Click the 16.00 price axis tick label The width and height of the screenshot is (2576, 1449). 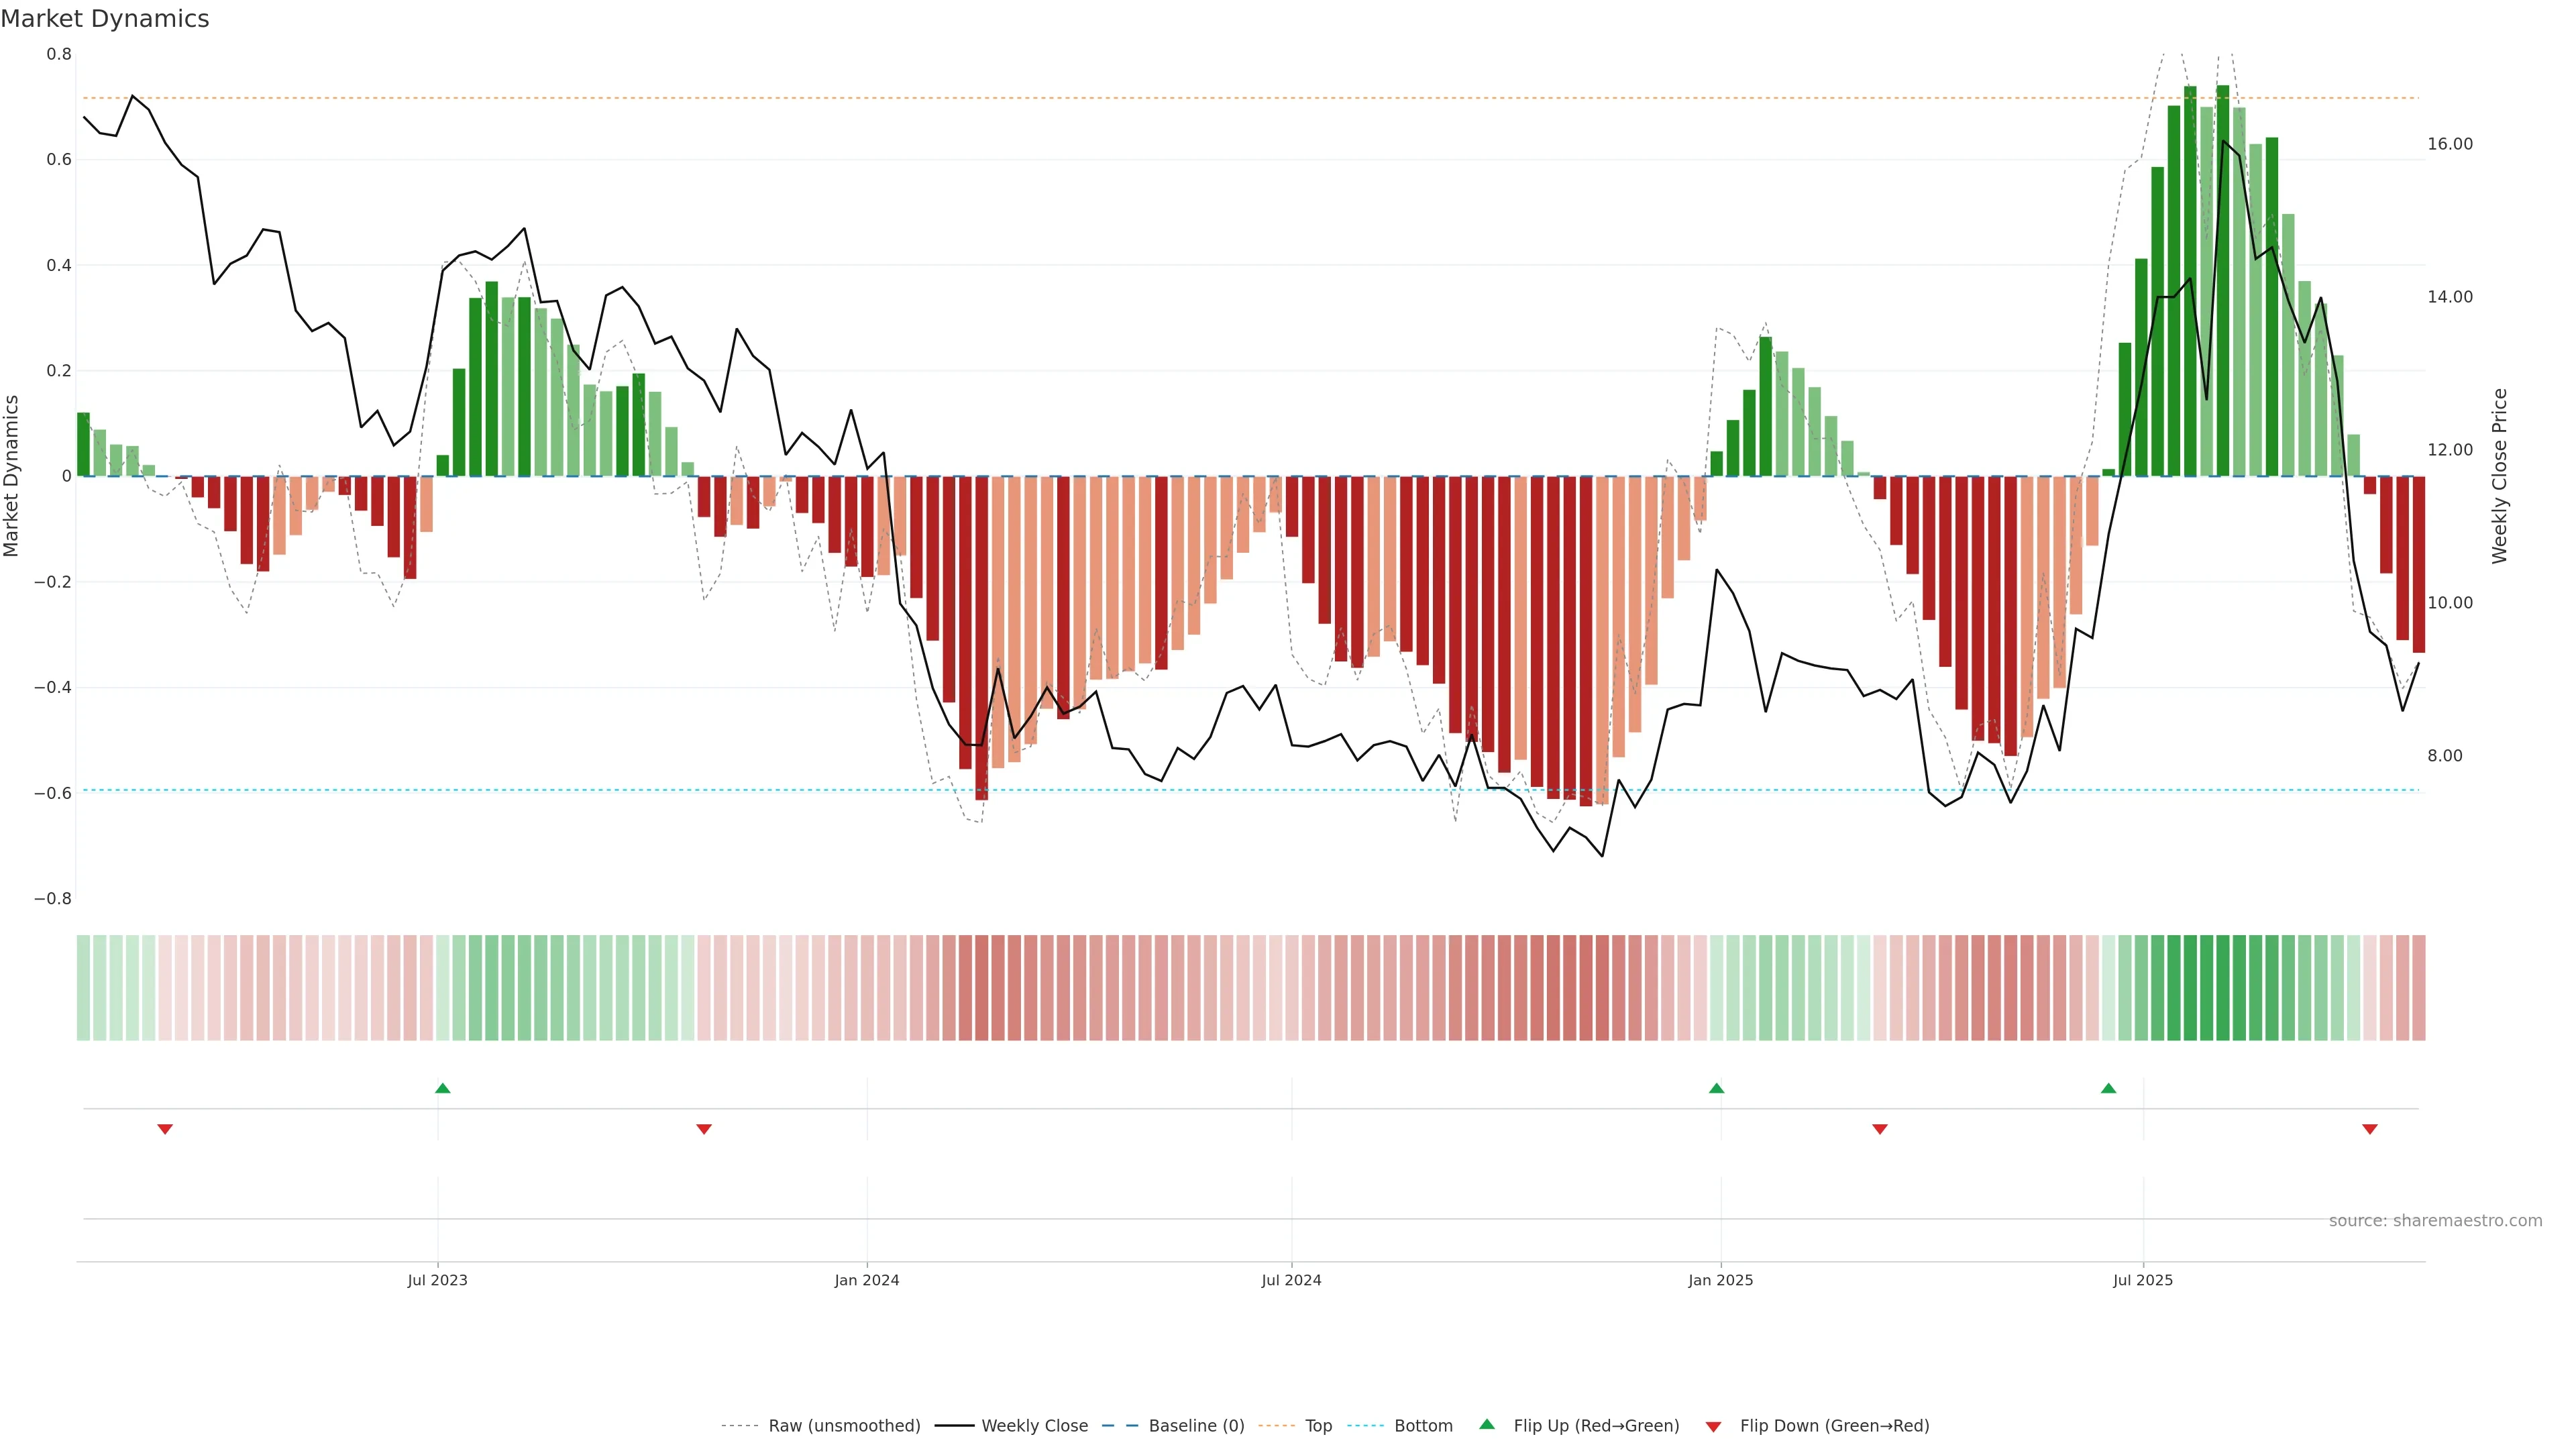[2449, 144]
